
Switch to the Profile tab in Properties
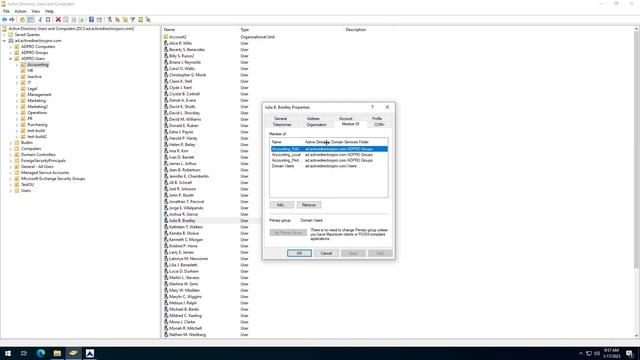377,118
